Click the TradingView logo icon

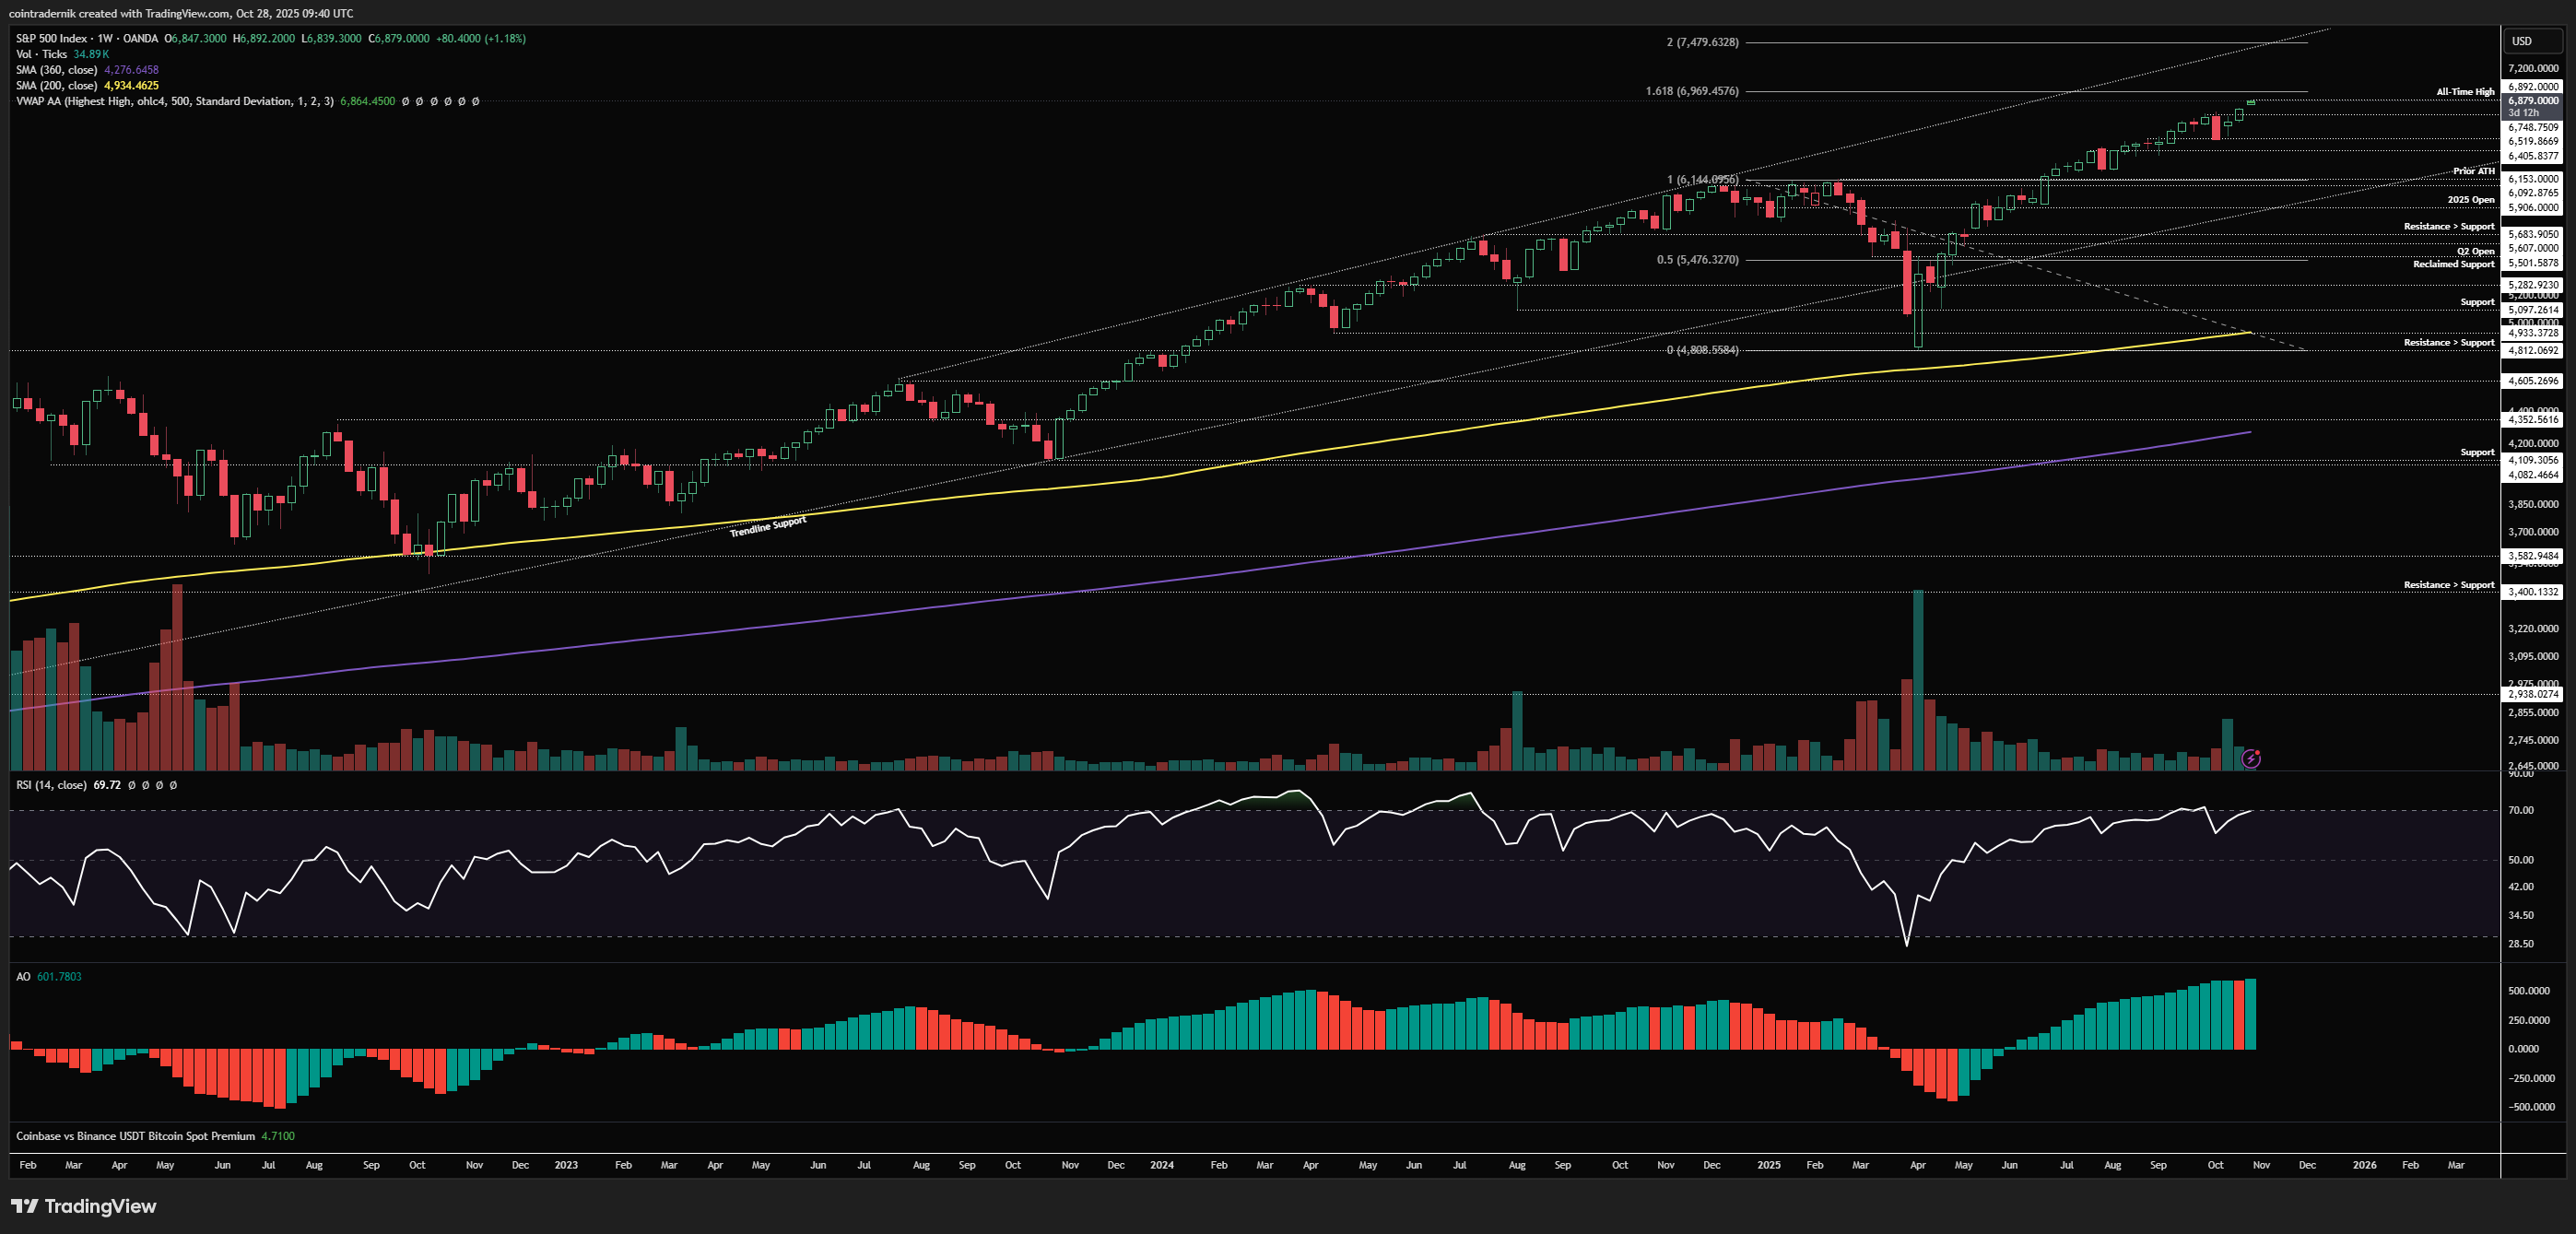click(25, 1206)
